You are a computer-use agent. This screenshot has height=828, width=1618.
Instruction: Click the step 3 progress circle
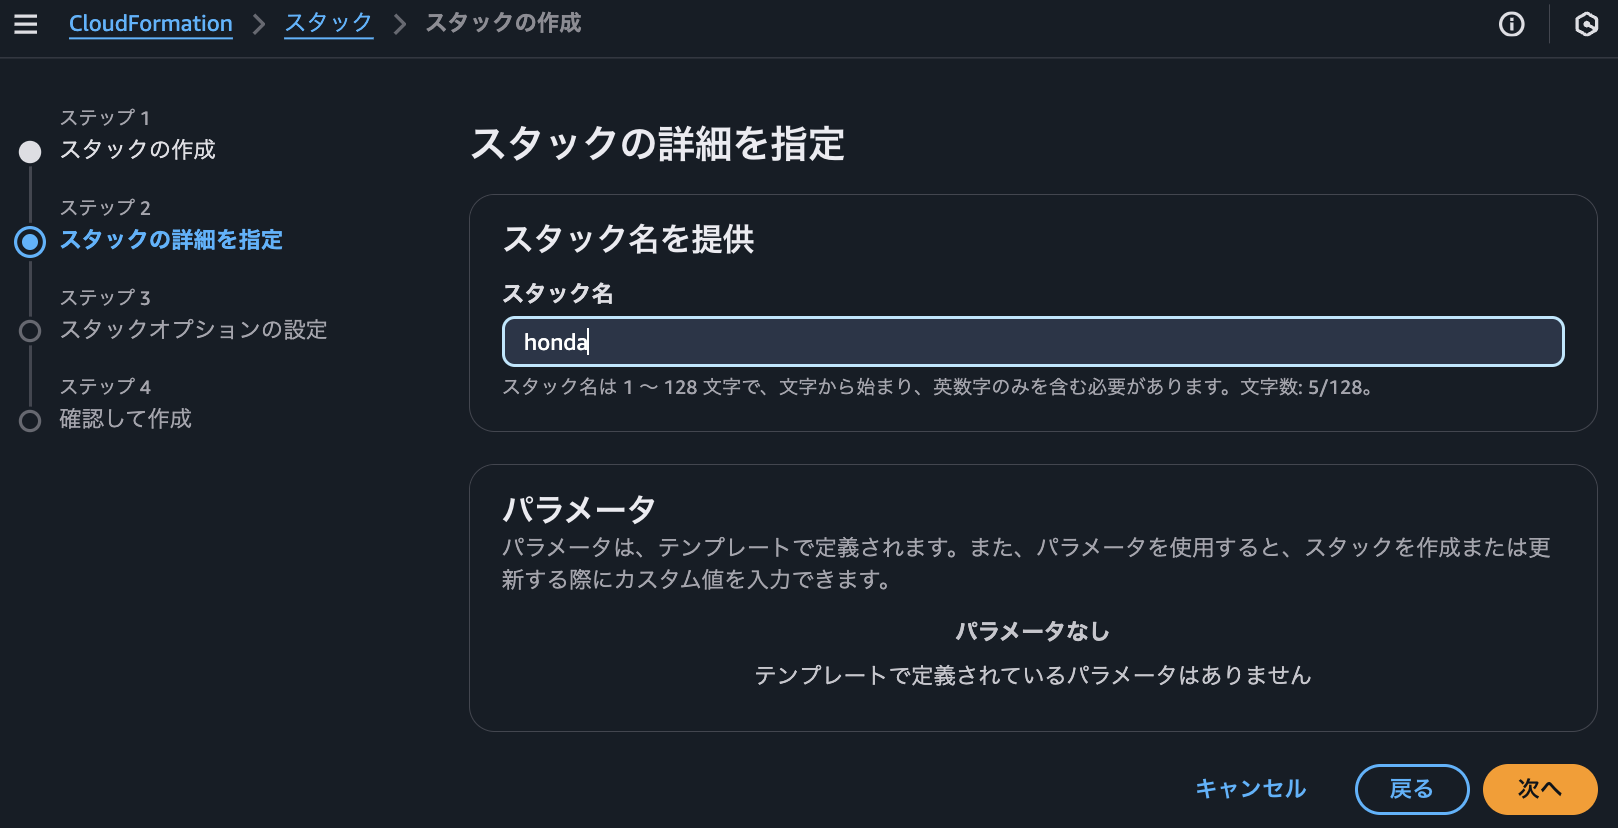[x=30, y=331]
